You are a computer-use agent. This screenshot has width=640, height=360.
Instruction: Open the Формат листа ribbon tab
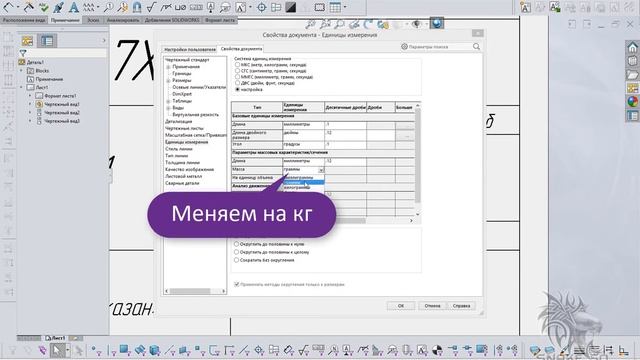tap(220, 20)
